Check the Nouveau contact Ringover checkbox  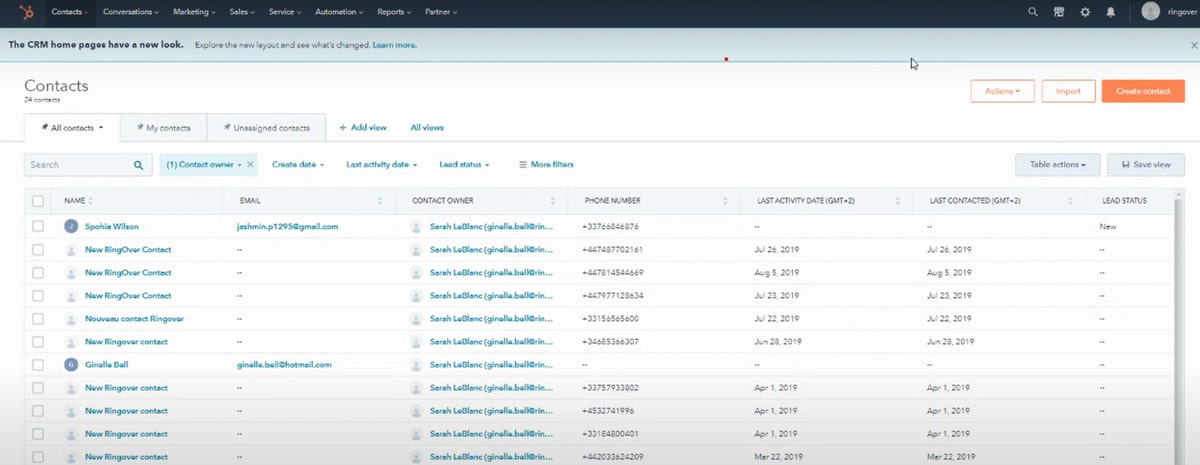tap(38, 319)
